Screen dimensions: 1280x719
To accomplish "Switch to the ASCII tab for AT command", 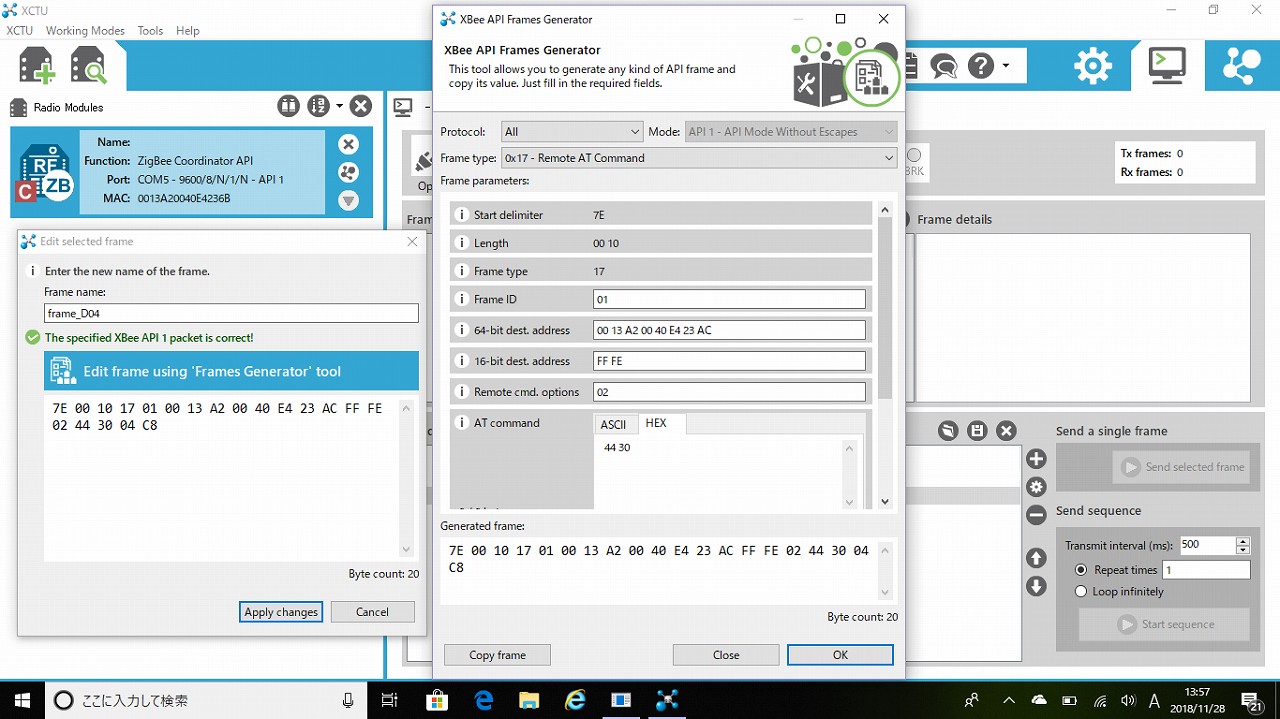I will tap(613, 424).
